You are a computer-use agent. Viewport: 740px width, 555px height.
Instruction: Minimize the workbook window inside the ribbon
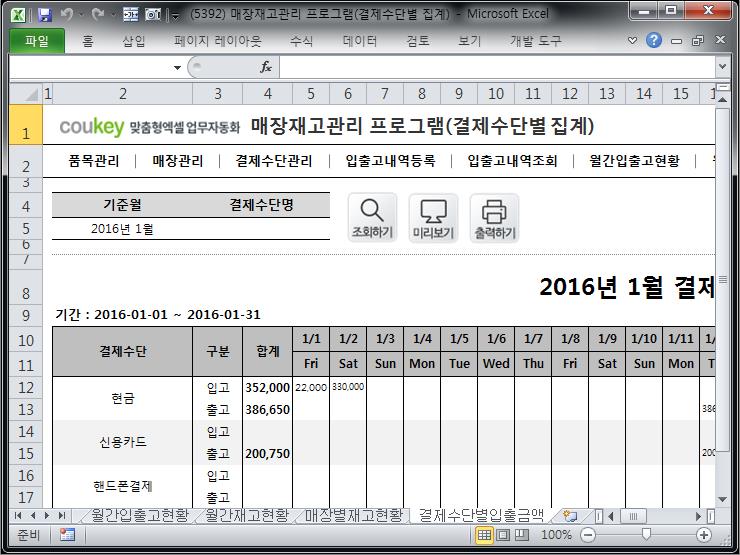676,42
